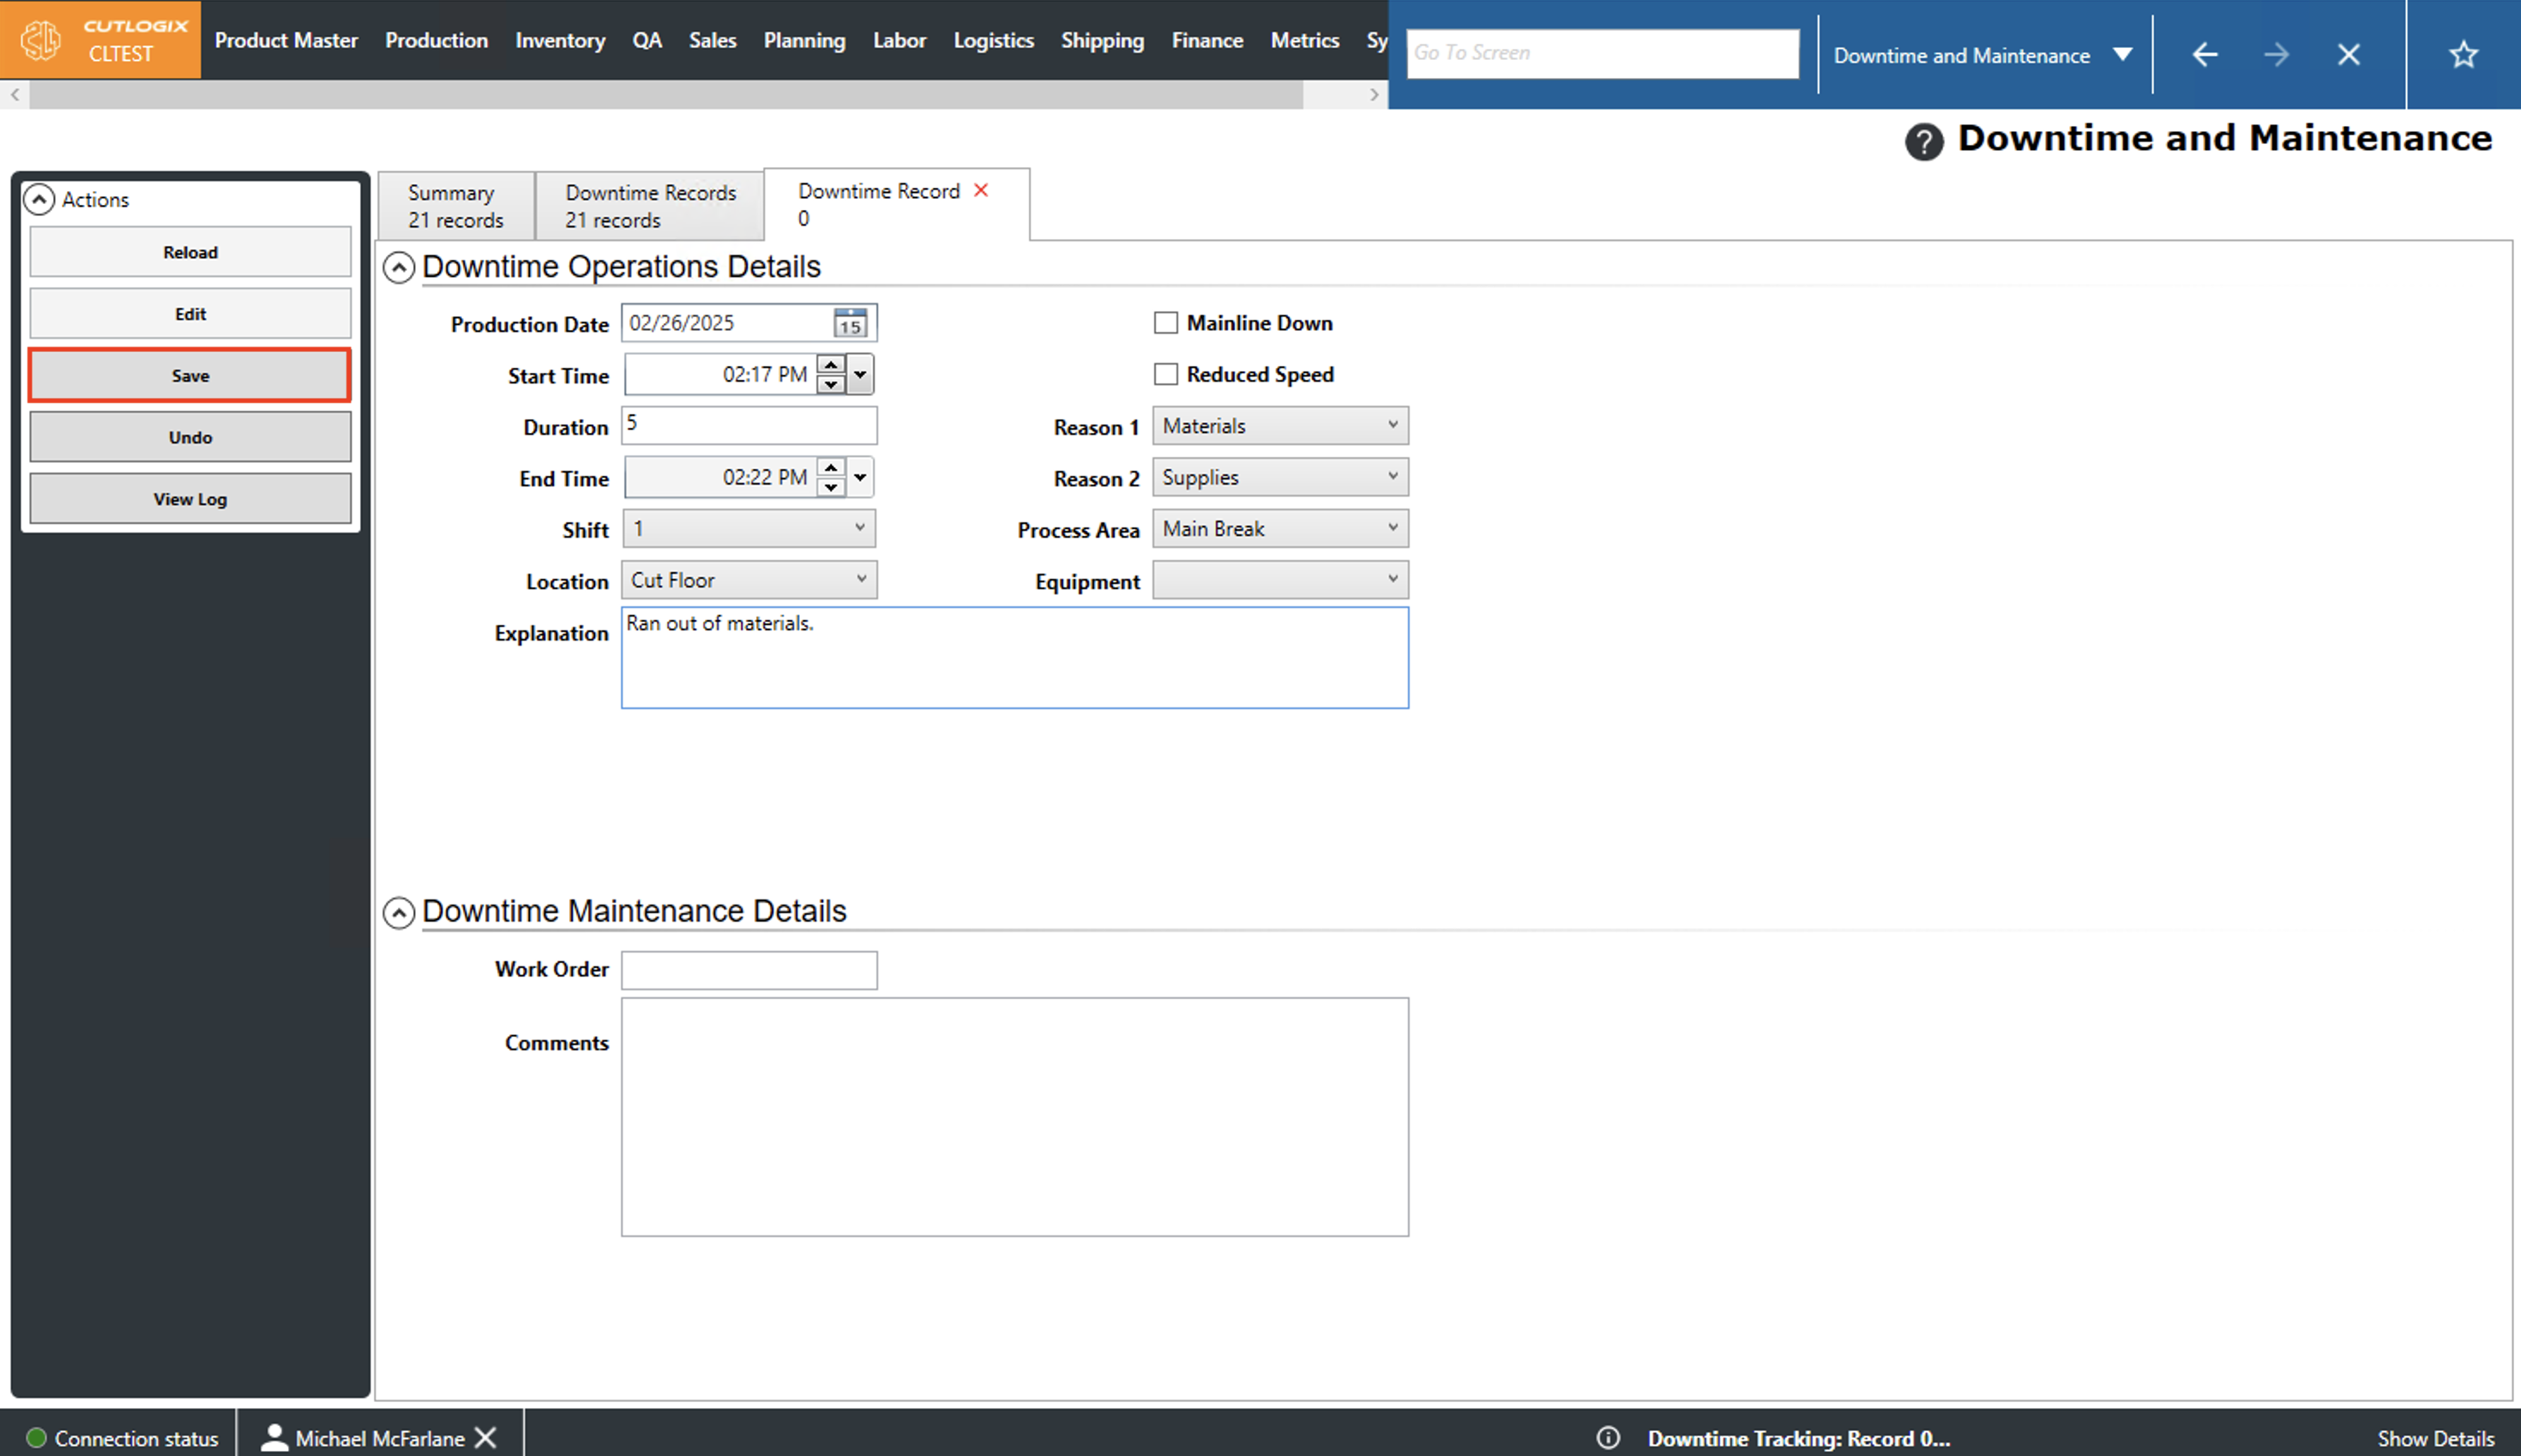Click the help question mark icon
The width and height of the screenshot is (2521, 1456).
(1923, 141)
